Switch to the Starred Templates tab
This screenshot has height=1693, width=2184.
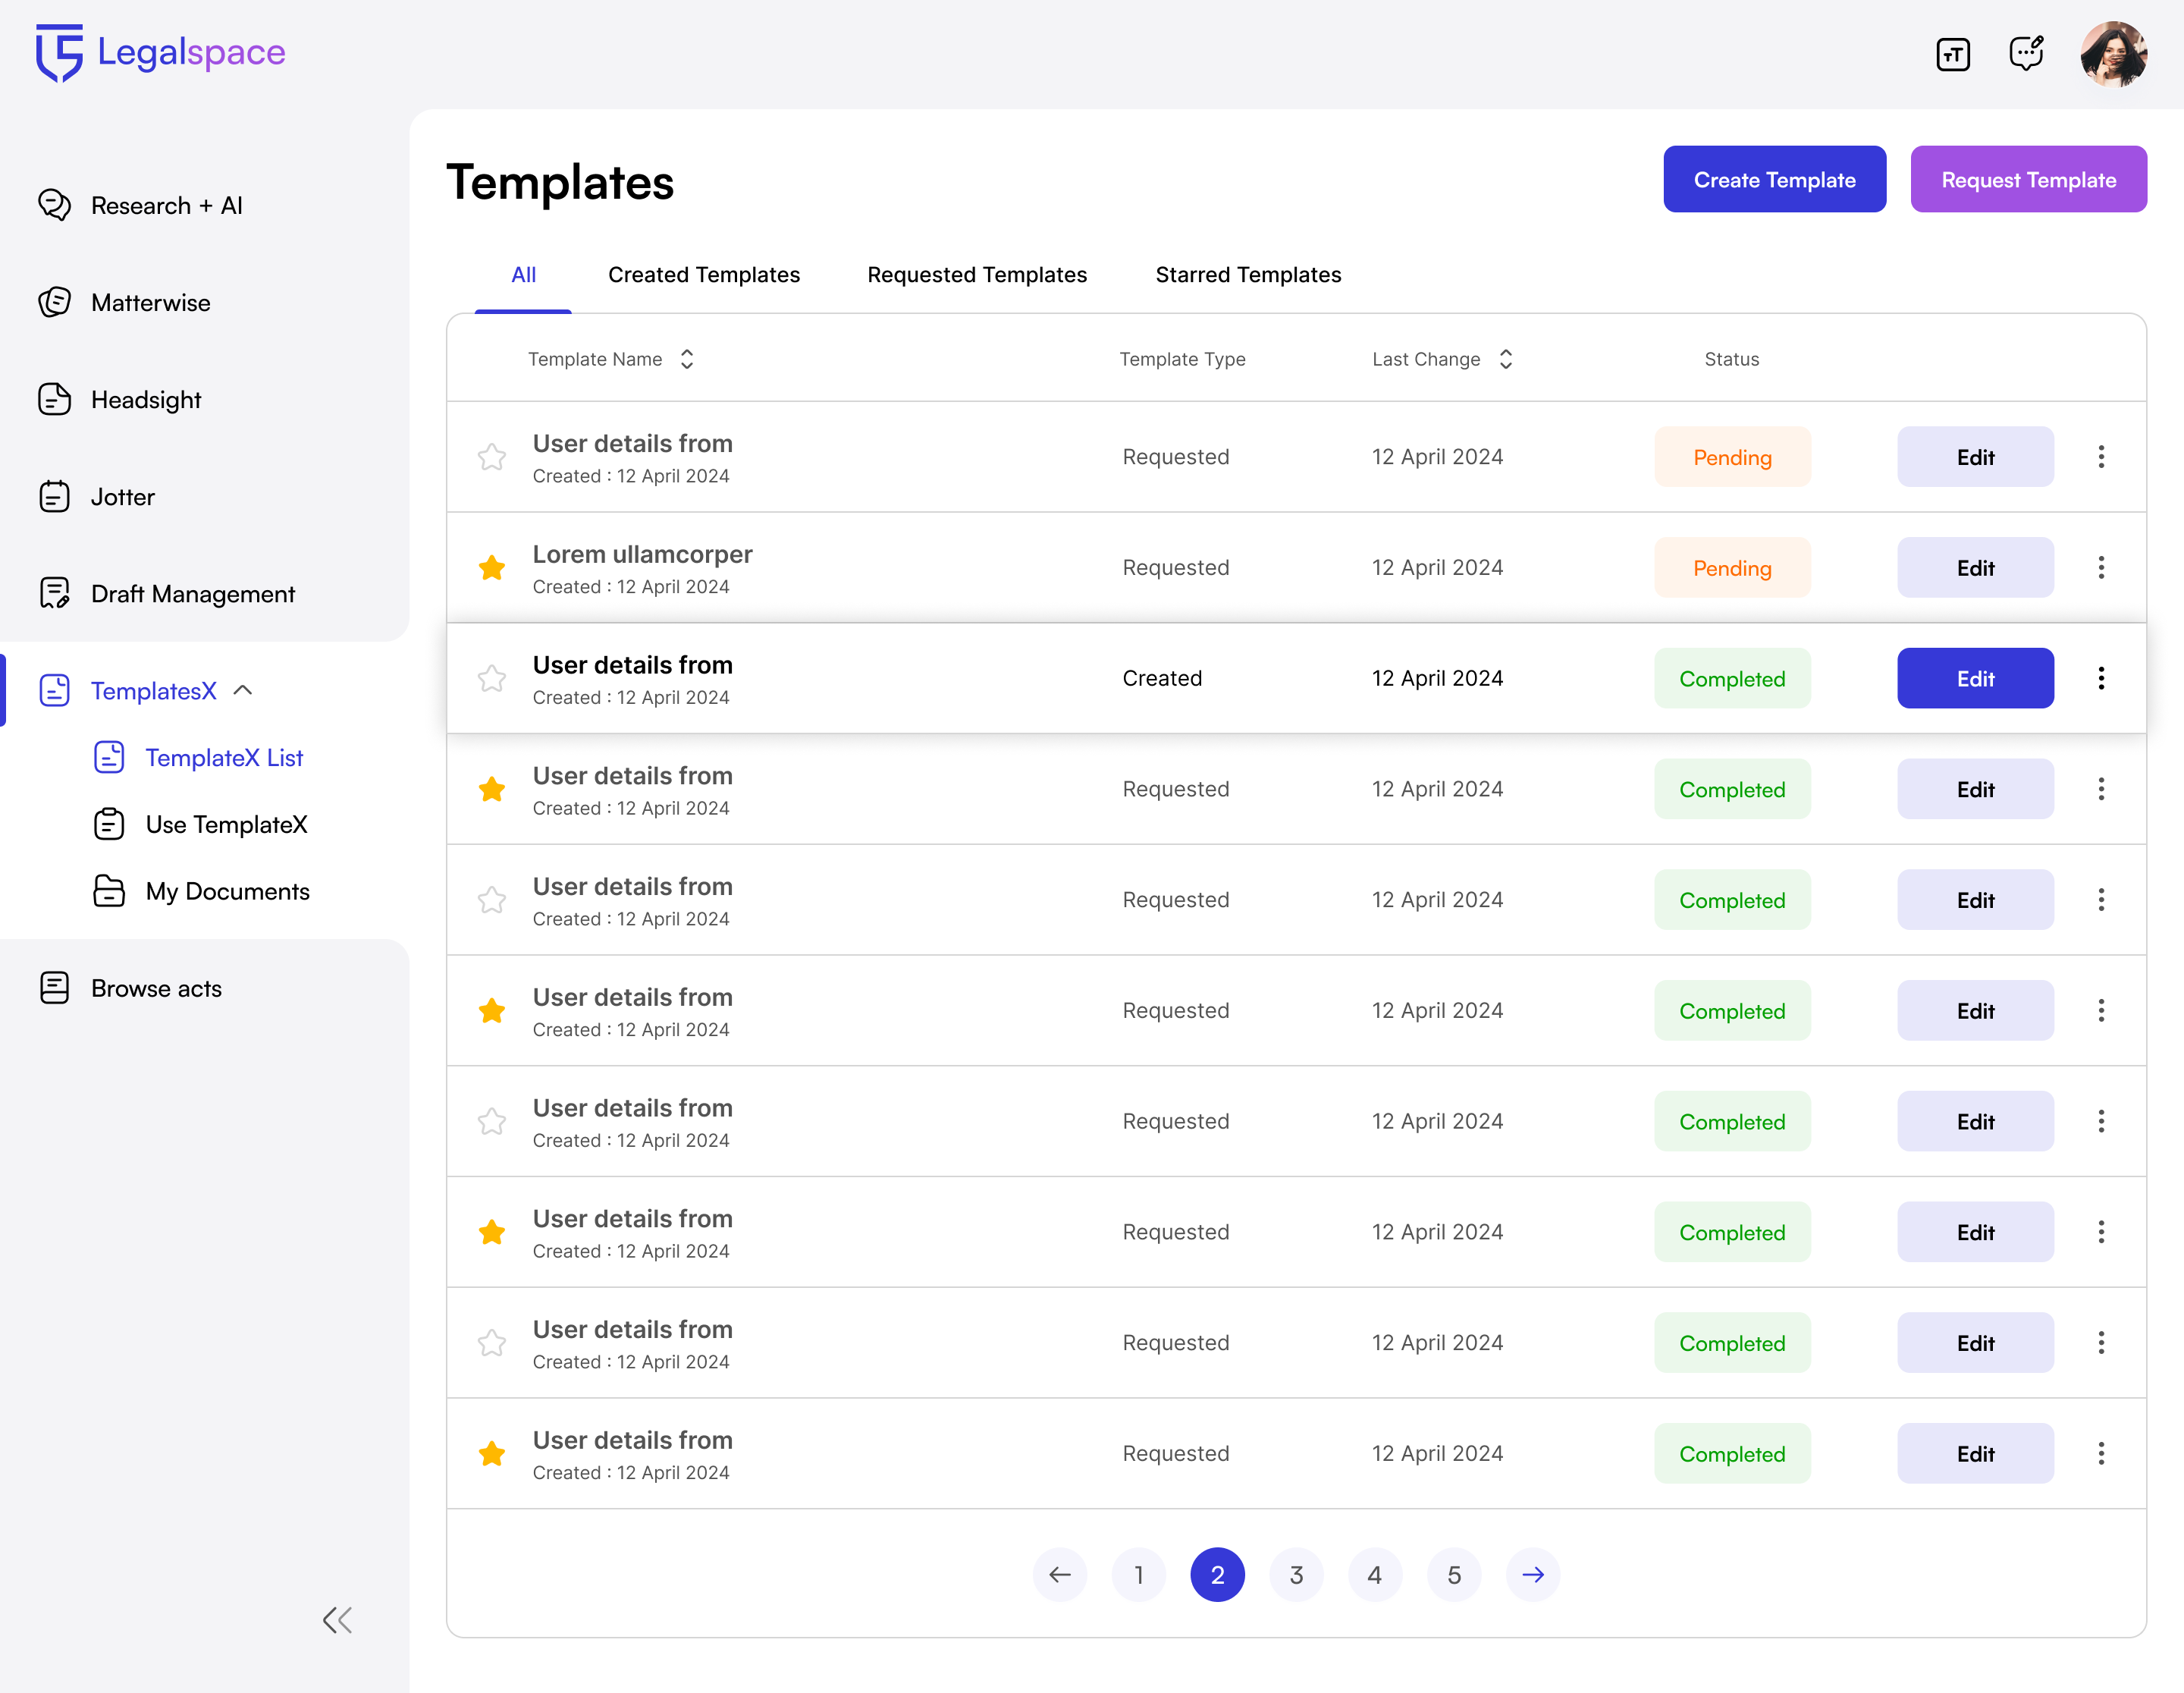(x=1247, y=275)
